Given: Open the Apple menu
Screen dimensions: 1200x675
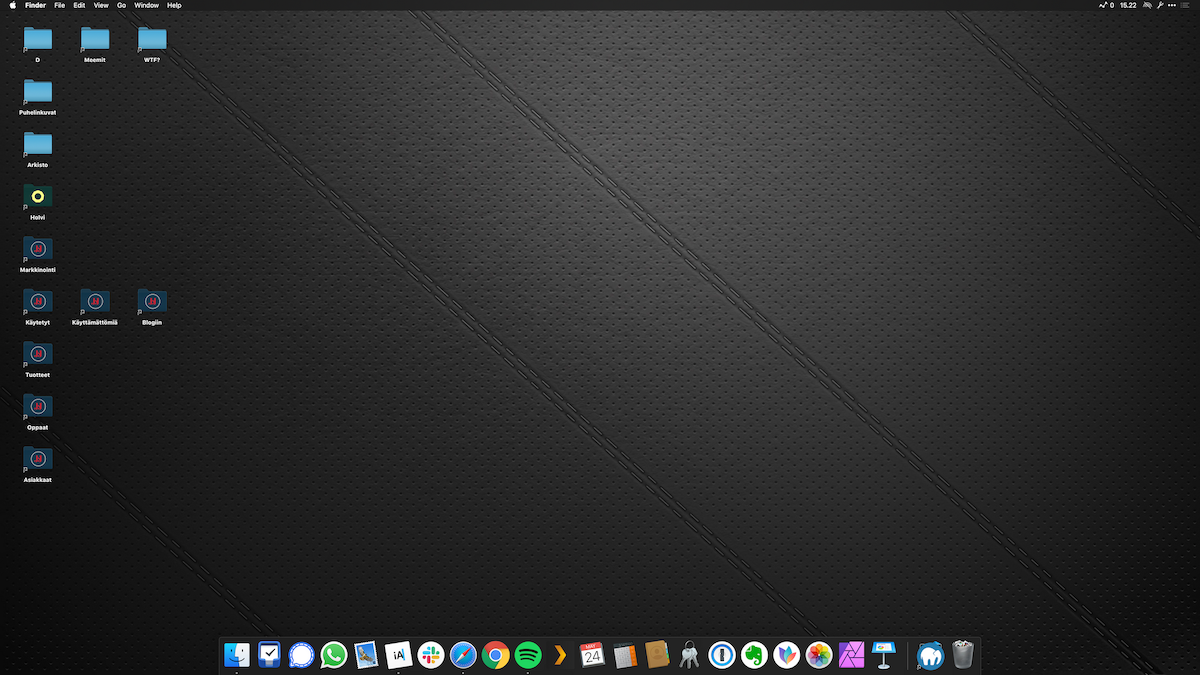Looking at the screenshot, I should 13,5.
